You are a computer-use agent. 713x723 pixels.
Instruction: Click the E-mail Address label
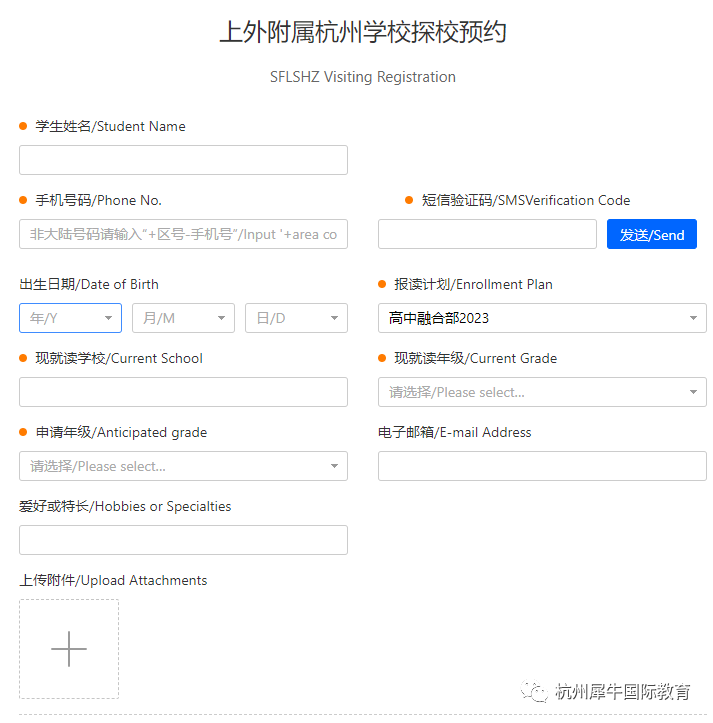454,432
